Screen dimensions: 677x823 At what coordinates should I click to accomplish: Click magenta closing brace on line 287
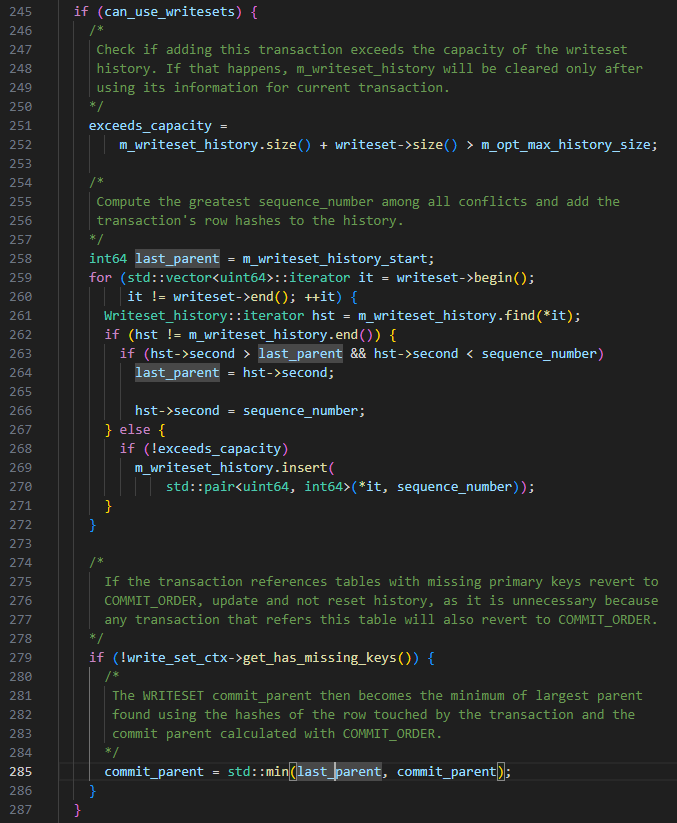(77, 810)
